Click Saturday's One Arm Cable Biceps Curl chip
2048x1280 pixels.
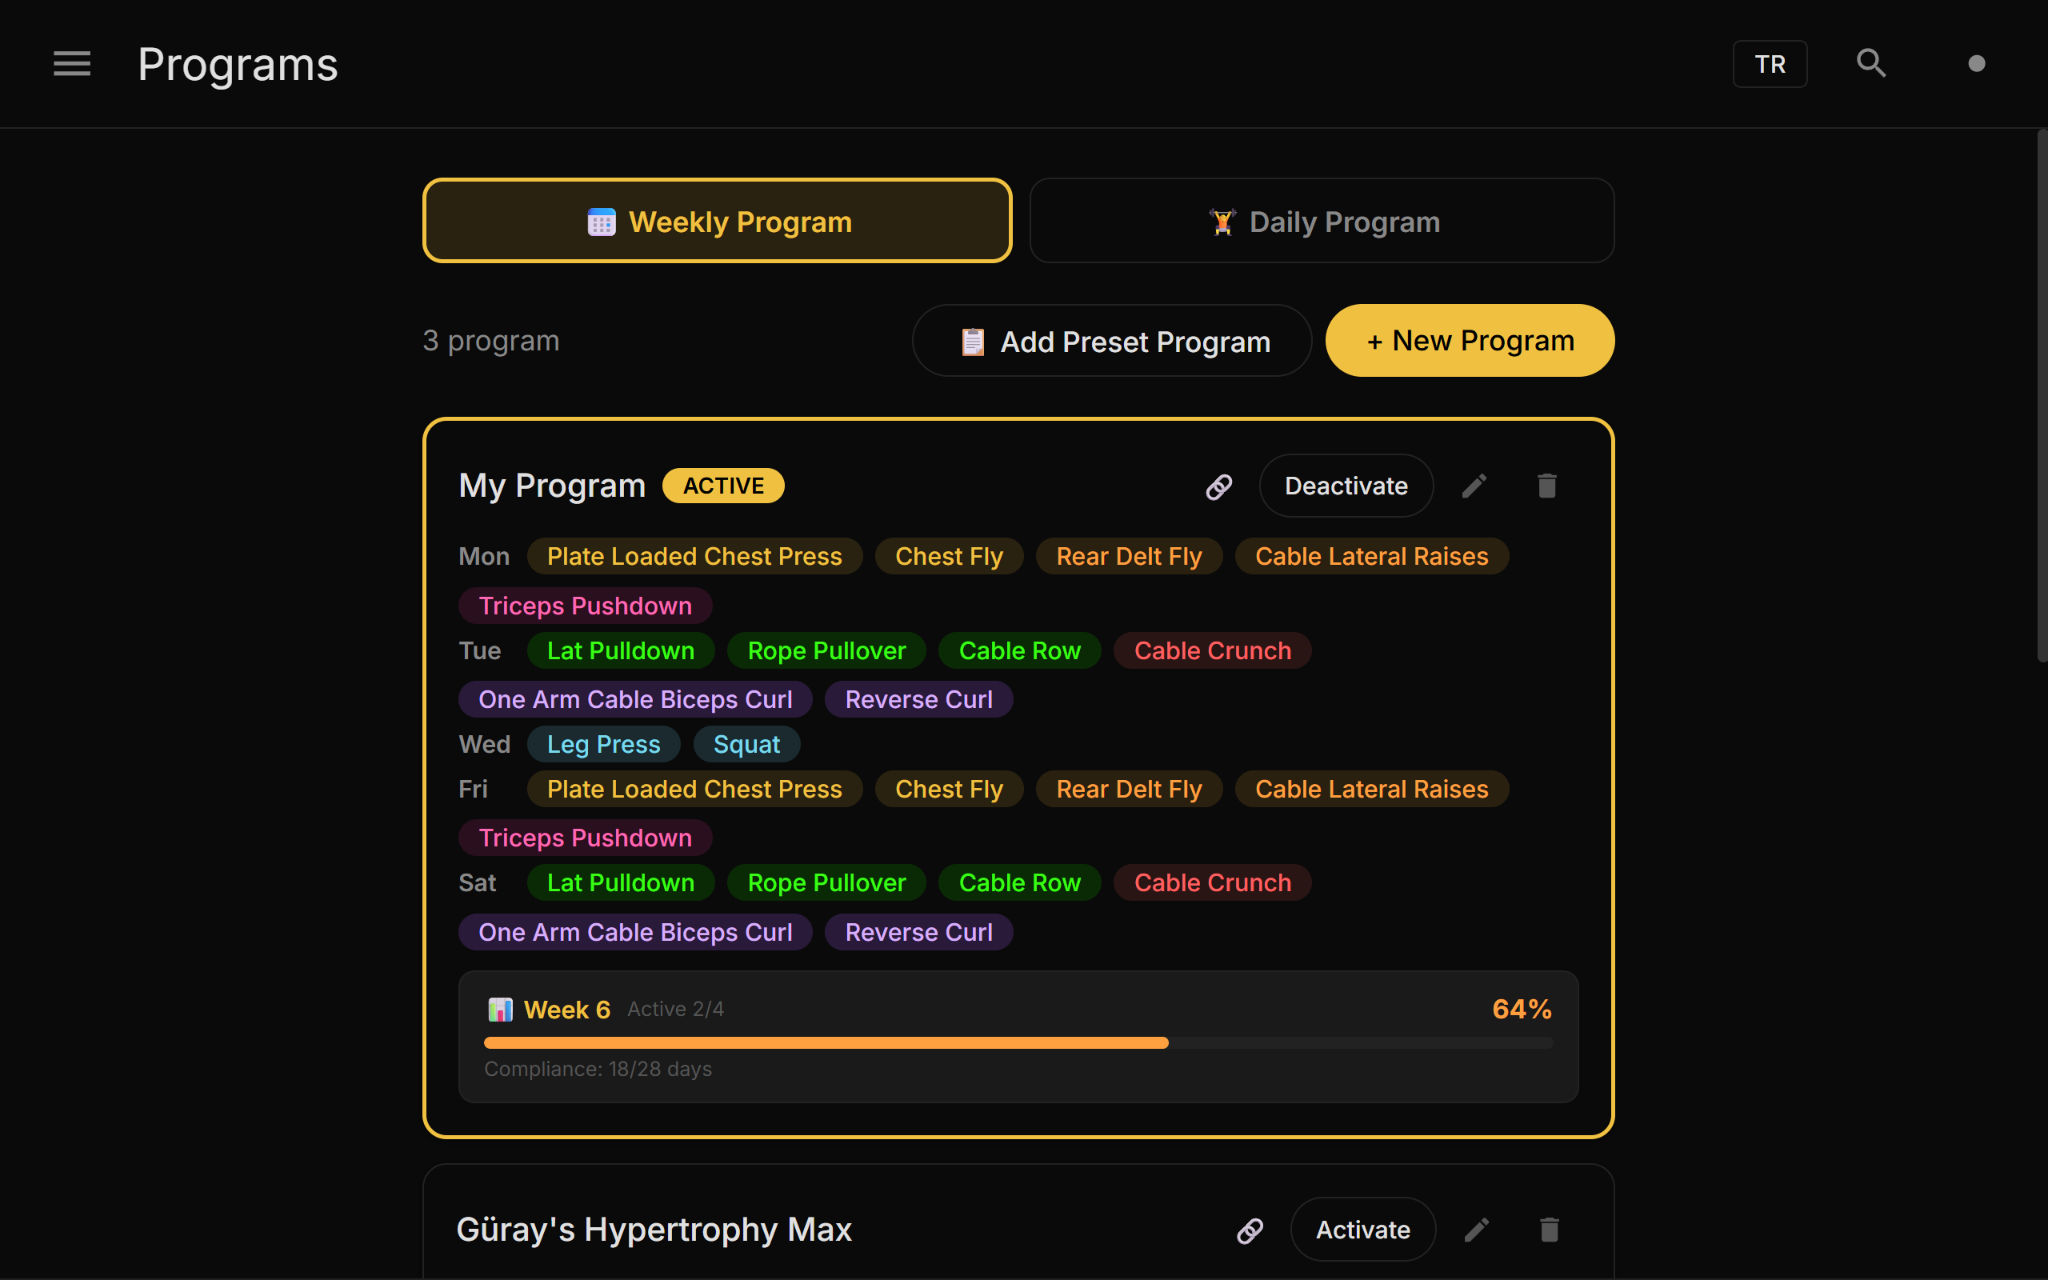[x=635, y=932]
